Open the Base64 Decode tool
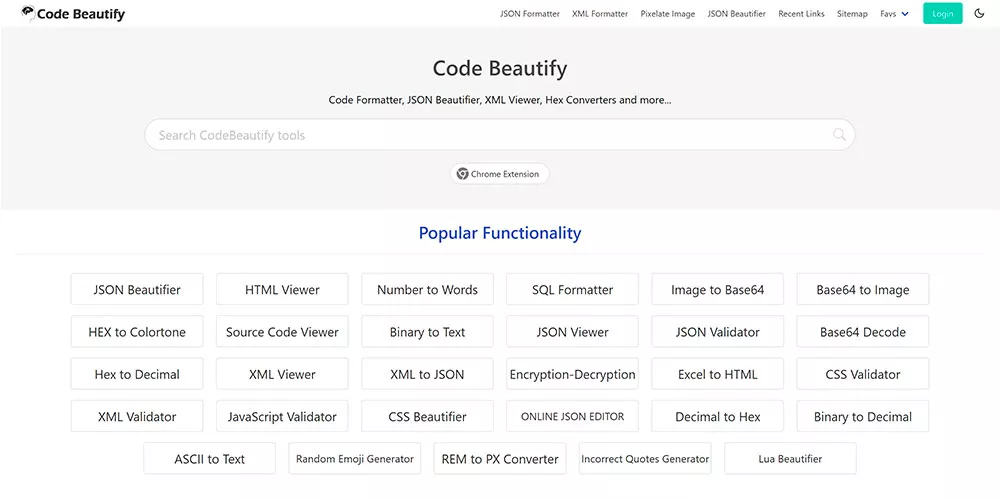Image resolution: width=1000 pixels, height=499 pixels. point(863,331)
